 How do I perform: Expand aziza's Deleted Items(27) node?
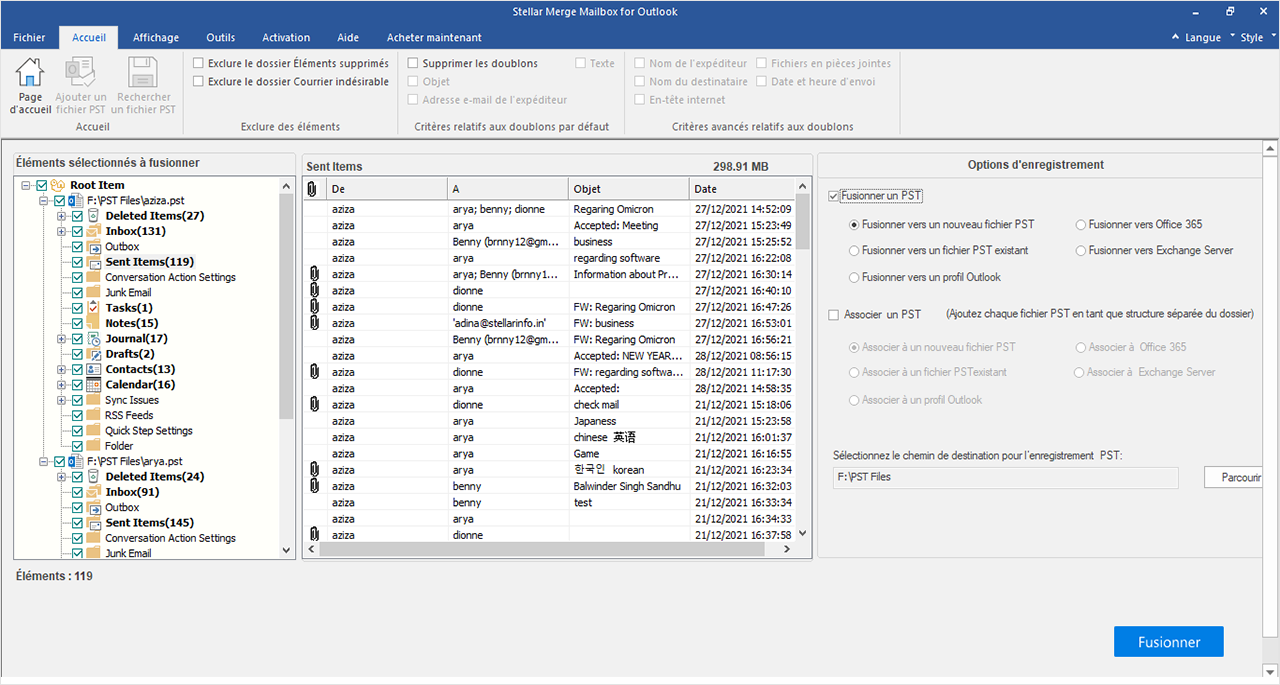(x=62, y=216)
